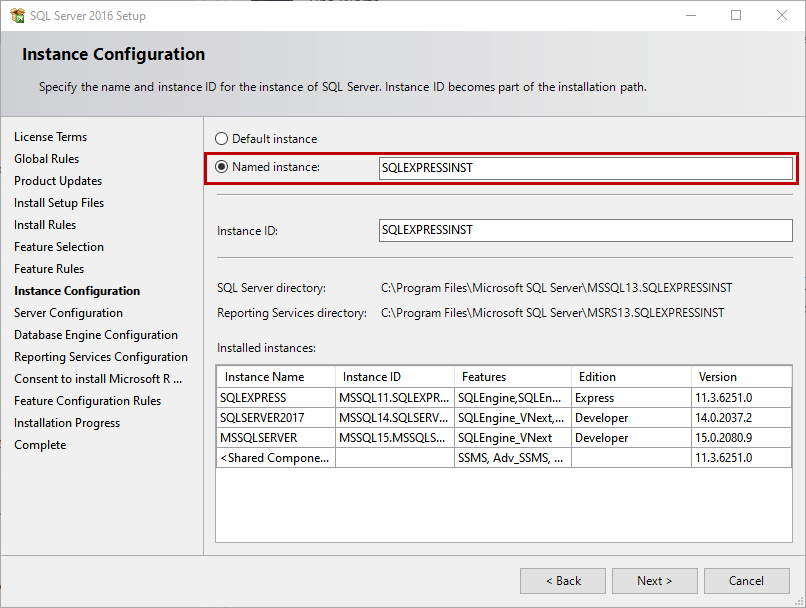Click the Instance ID text field

click(585, 230)
